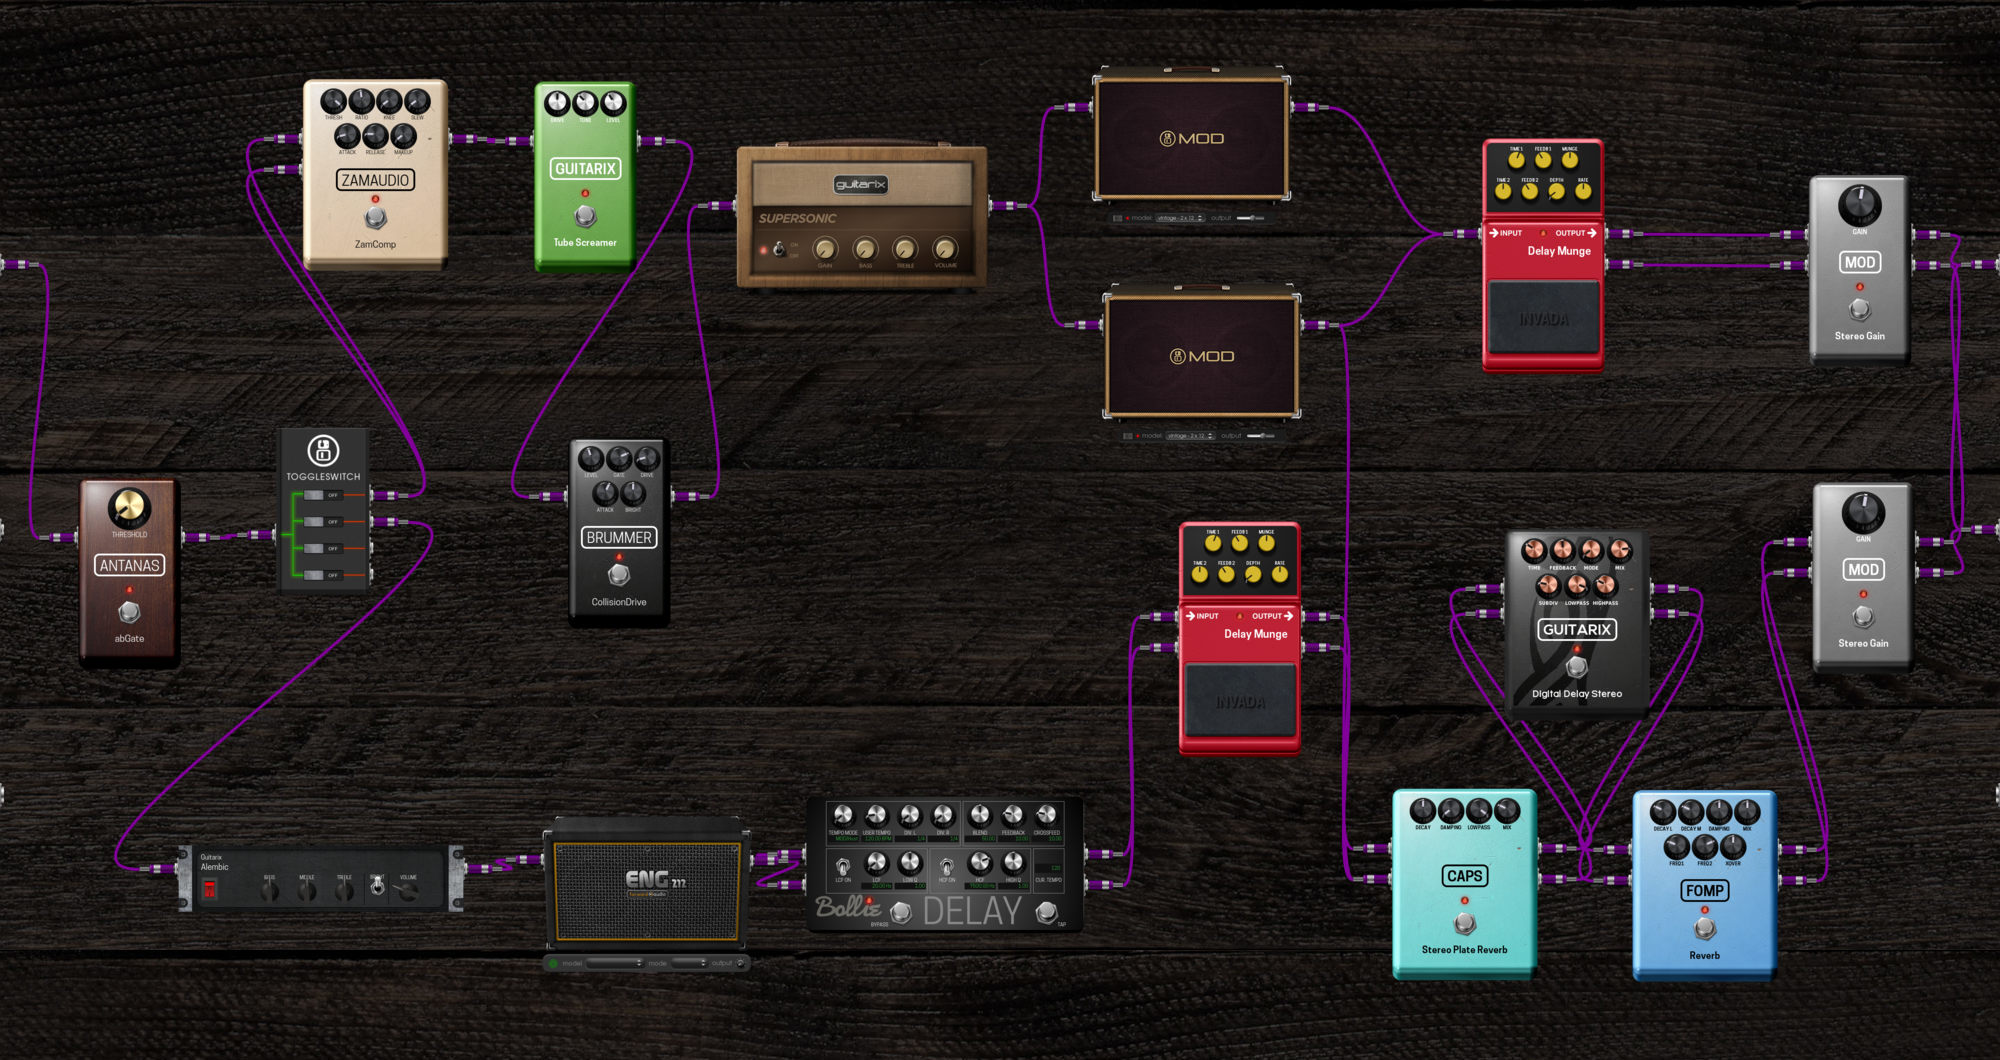Click the FOMP Reverb Xover knob
The width and height of the screenshot is (2000, 1060).
1733,846
